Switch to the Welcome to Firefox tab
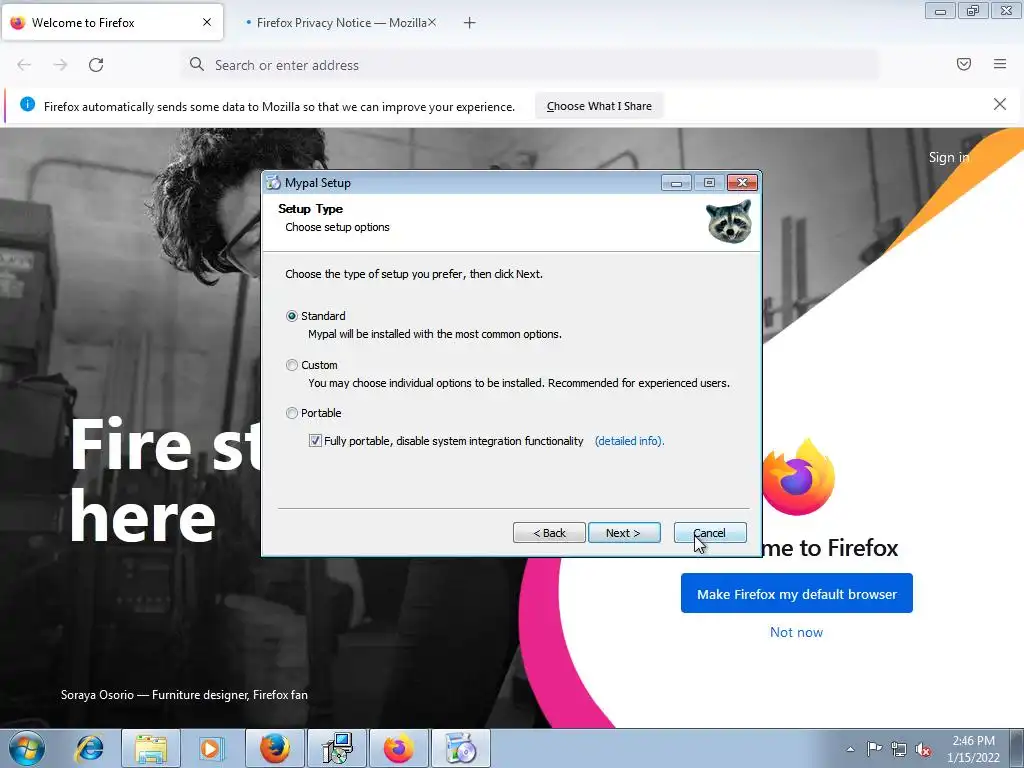This screenshot has height=768, width=1024. pyautogui.click(x=112, y=22)
